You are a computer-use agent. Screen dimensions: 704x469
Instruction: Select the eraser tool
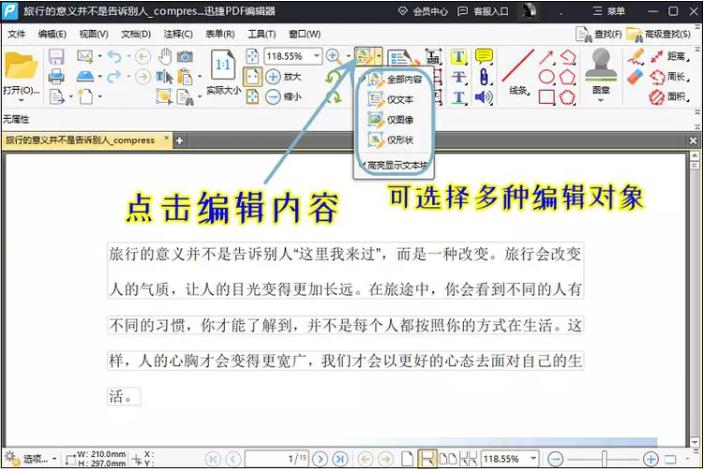(635, 77)
